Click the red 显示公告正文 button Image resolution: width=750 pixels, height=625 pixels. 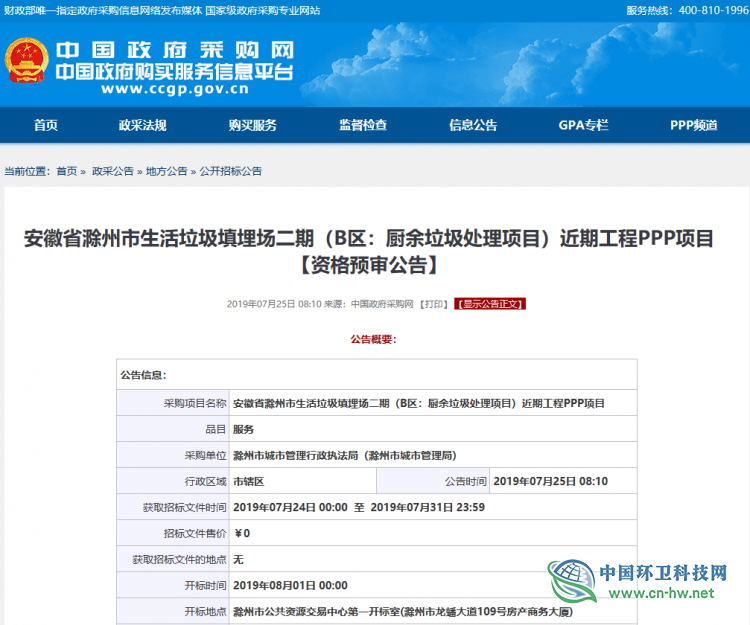tap(490, 304)
